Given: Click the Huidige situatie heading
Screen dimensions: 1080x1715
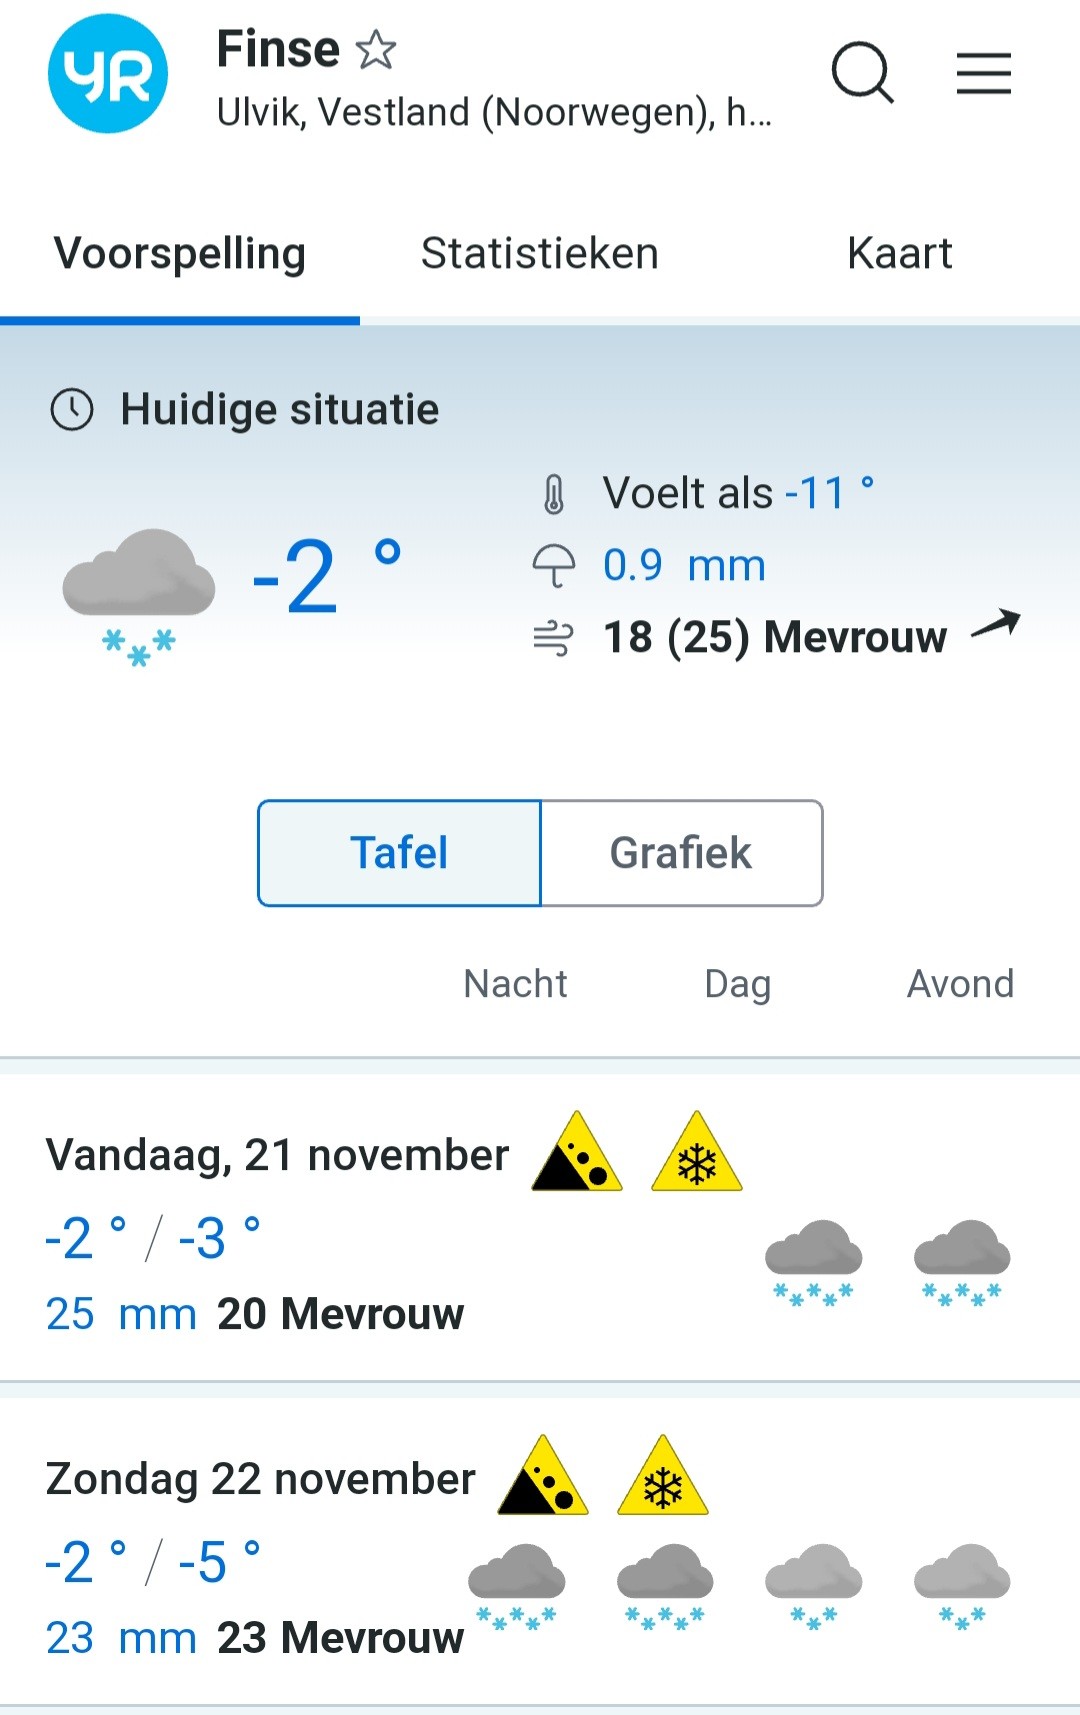Looking at the screenshot, I should pyautogui.click(x=279, y=410).
